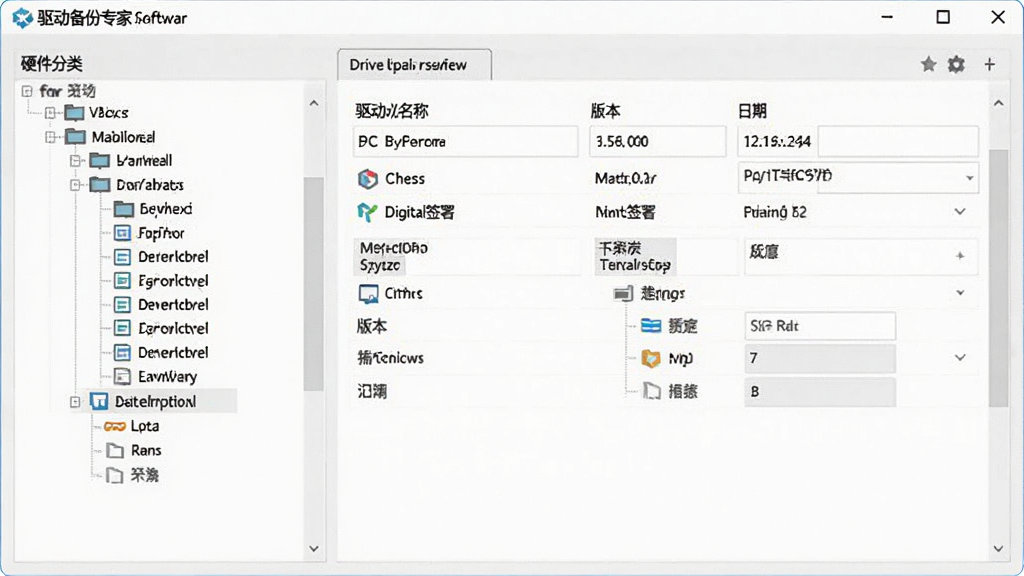Click the PC ByPerore name field
Viewport: 1024px width, 576px height.
point(465,142)
